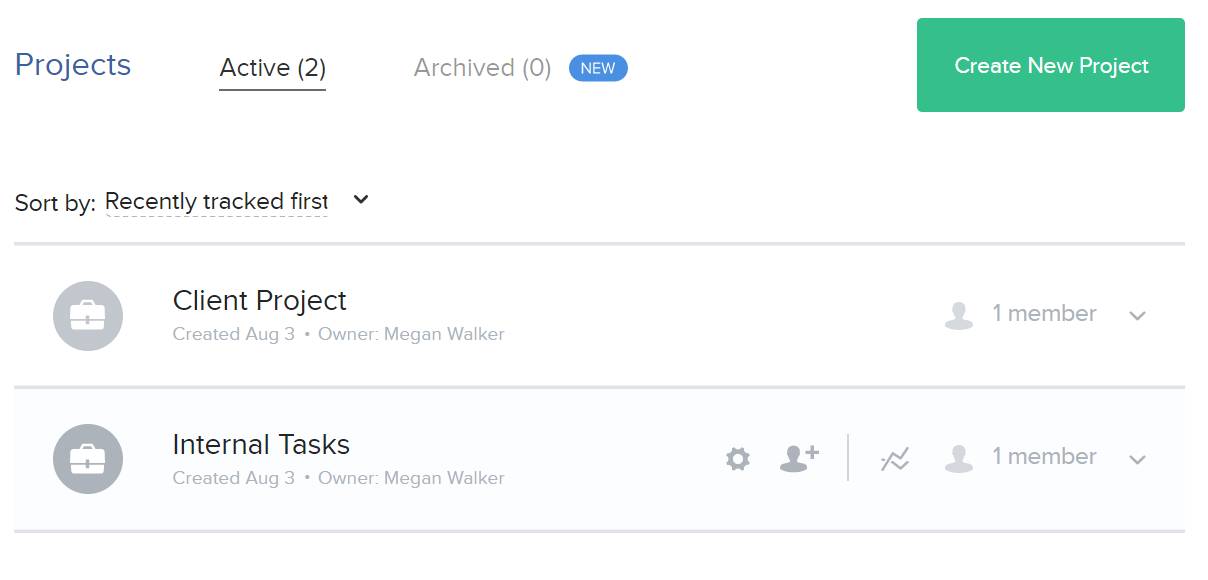Viewport: 1208px width, 580px height.
Task: Switch to the Archived projects tab
Action: pos(481,67)
